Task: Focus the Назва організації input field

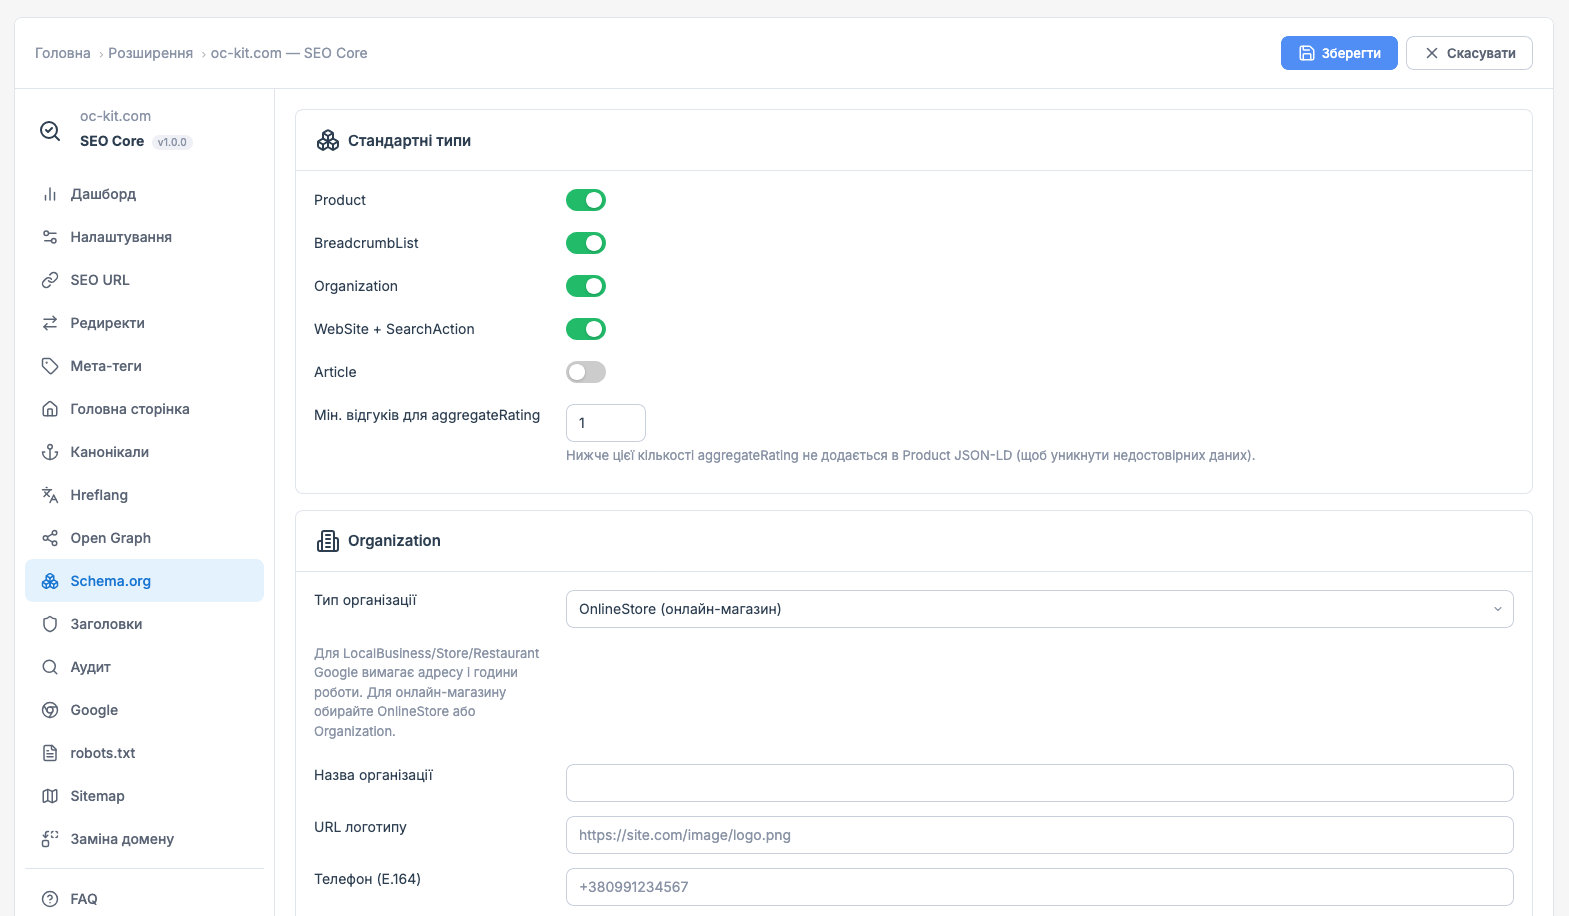Action: pos(1039,783)
